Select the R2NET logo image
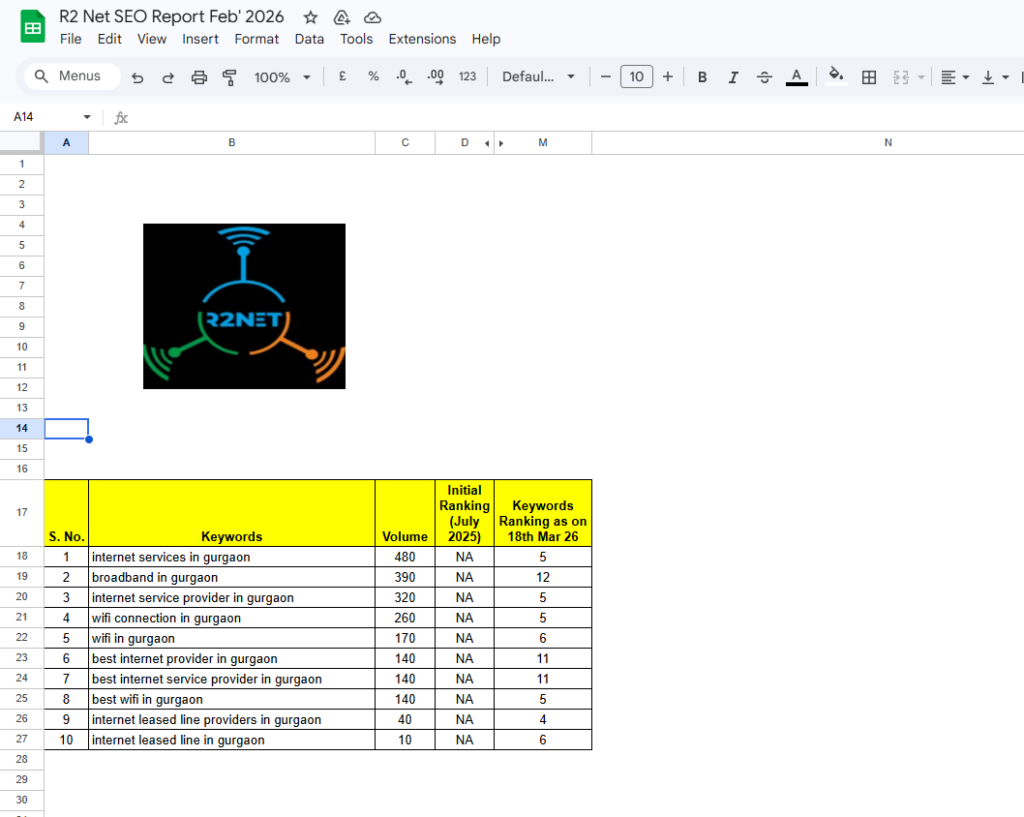 [x=244, y=306]
